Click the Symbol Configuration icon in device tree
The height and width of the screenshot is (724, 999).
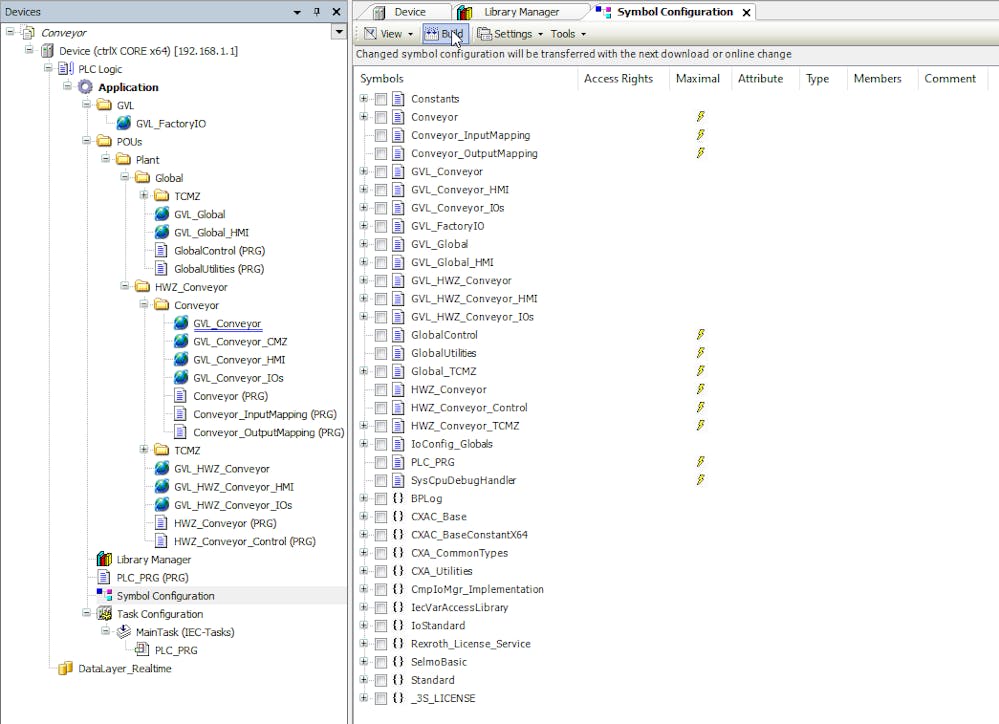[104, 596]
